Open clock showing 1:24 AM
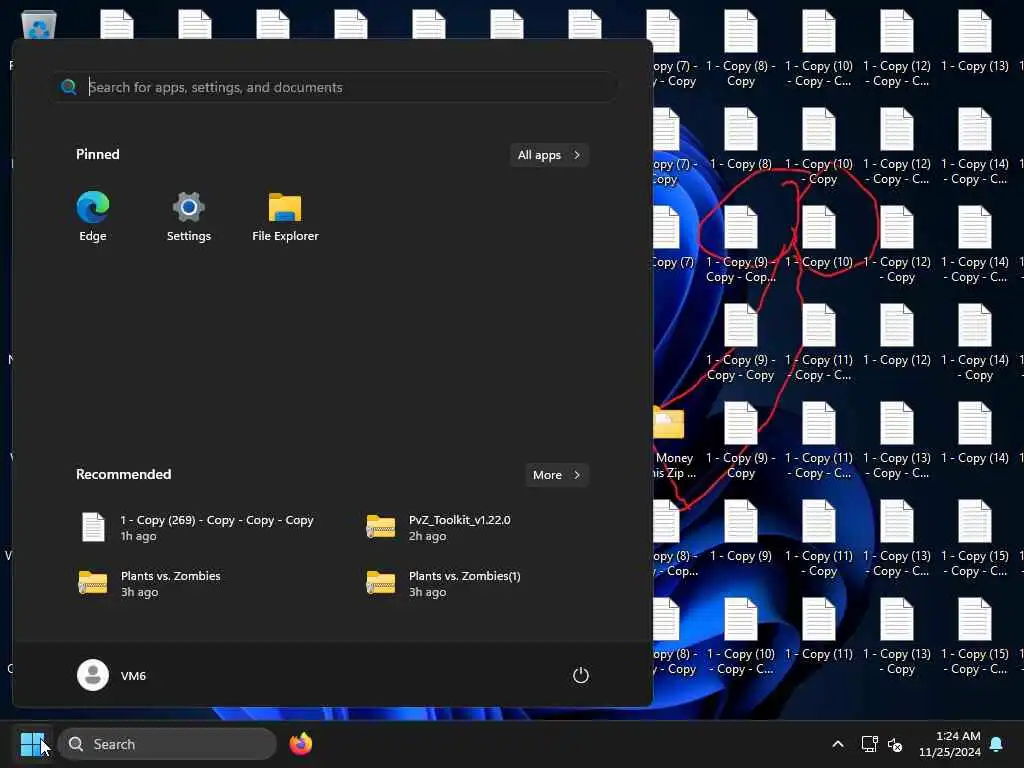 point(950,744)
